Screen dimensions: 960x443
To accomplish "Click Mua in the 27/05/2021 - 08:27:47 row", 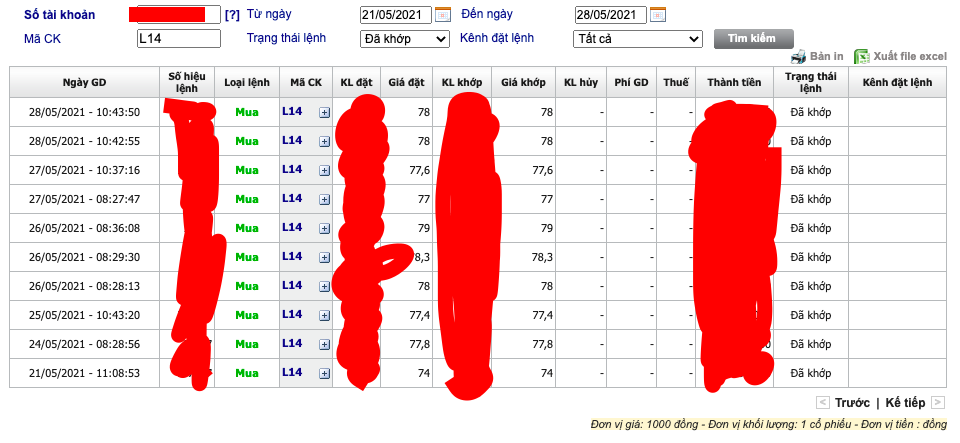I will click(247, 199).
